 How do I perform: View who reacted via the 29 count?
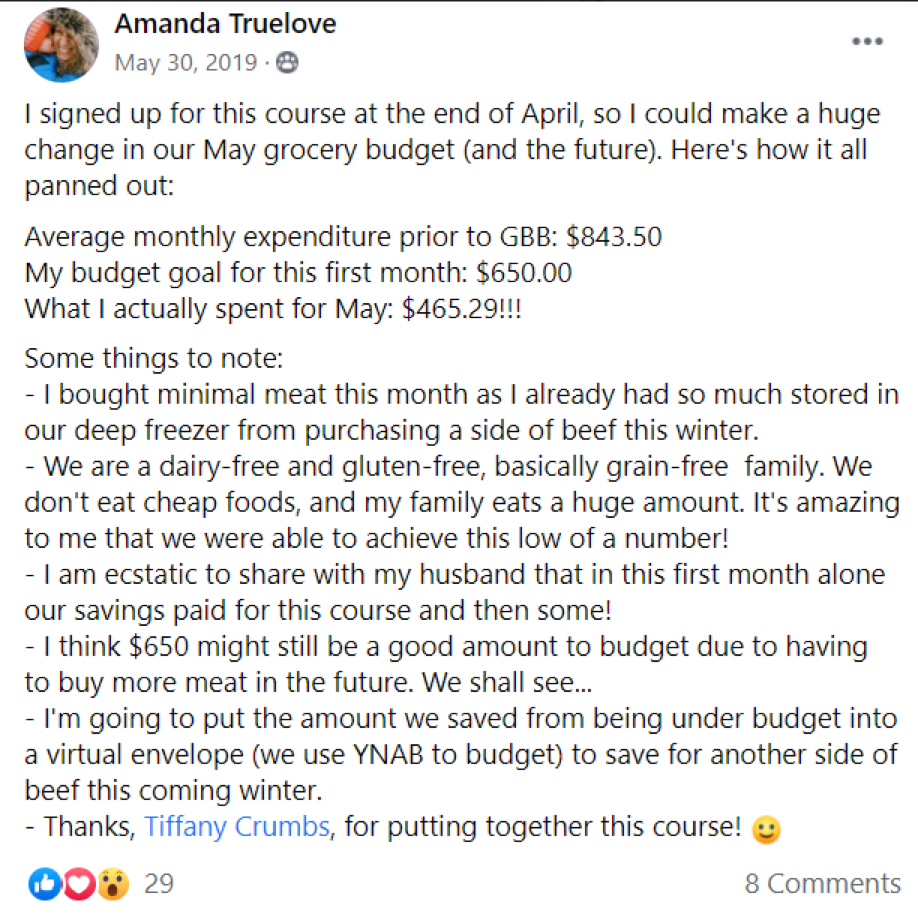(159, 883)
